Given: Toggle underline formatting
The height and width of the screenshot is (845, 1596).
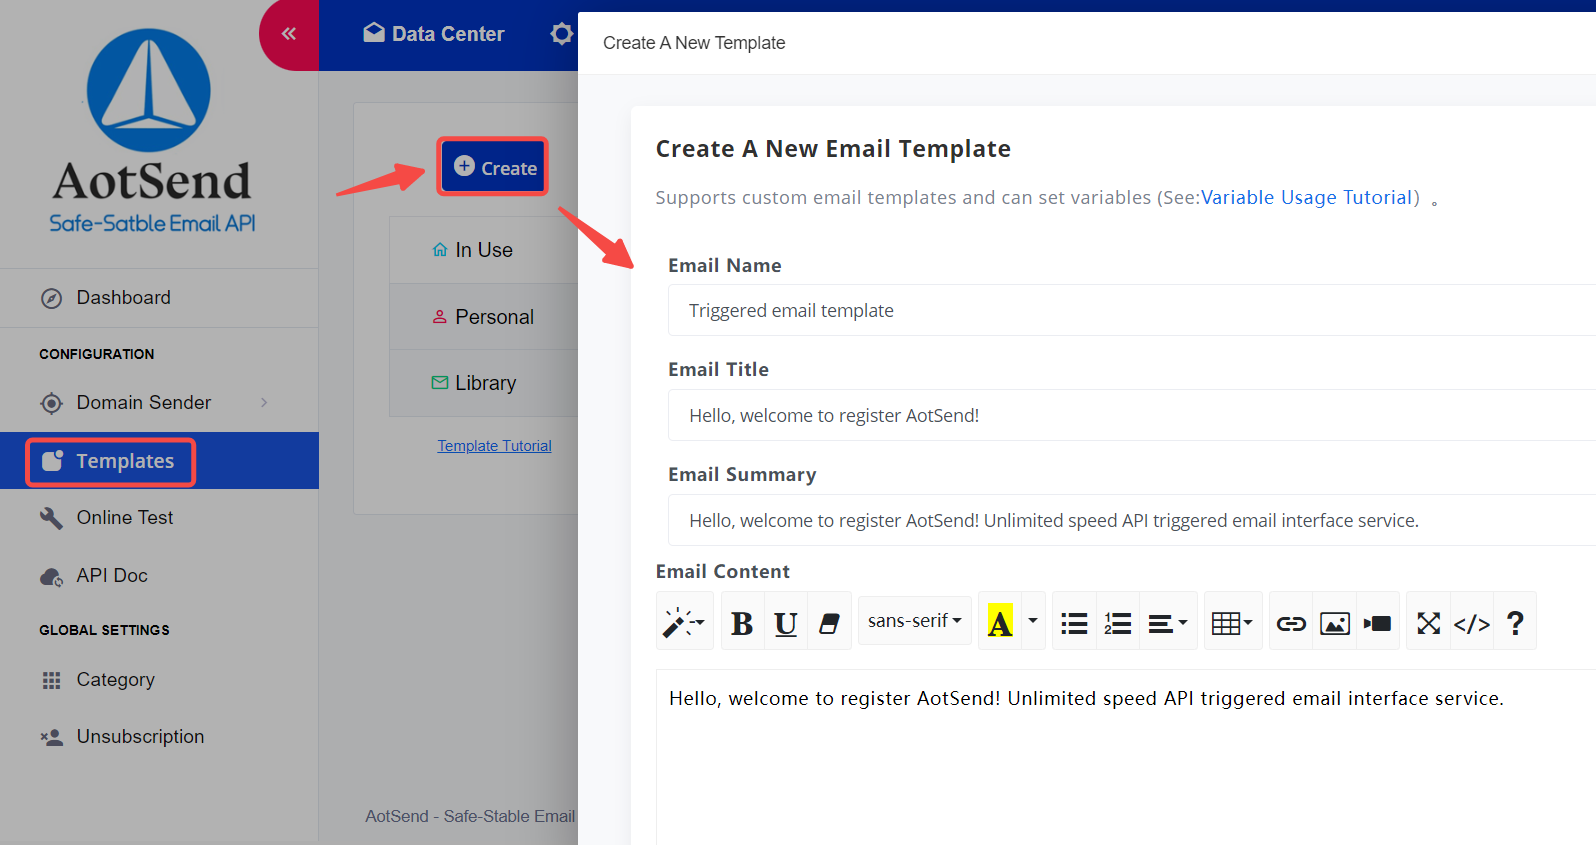Looking at the screenshot, I should coord(786,622).
